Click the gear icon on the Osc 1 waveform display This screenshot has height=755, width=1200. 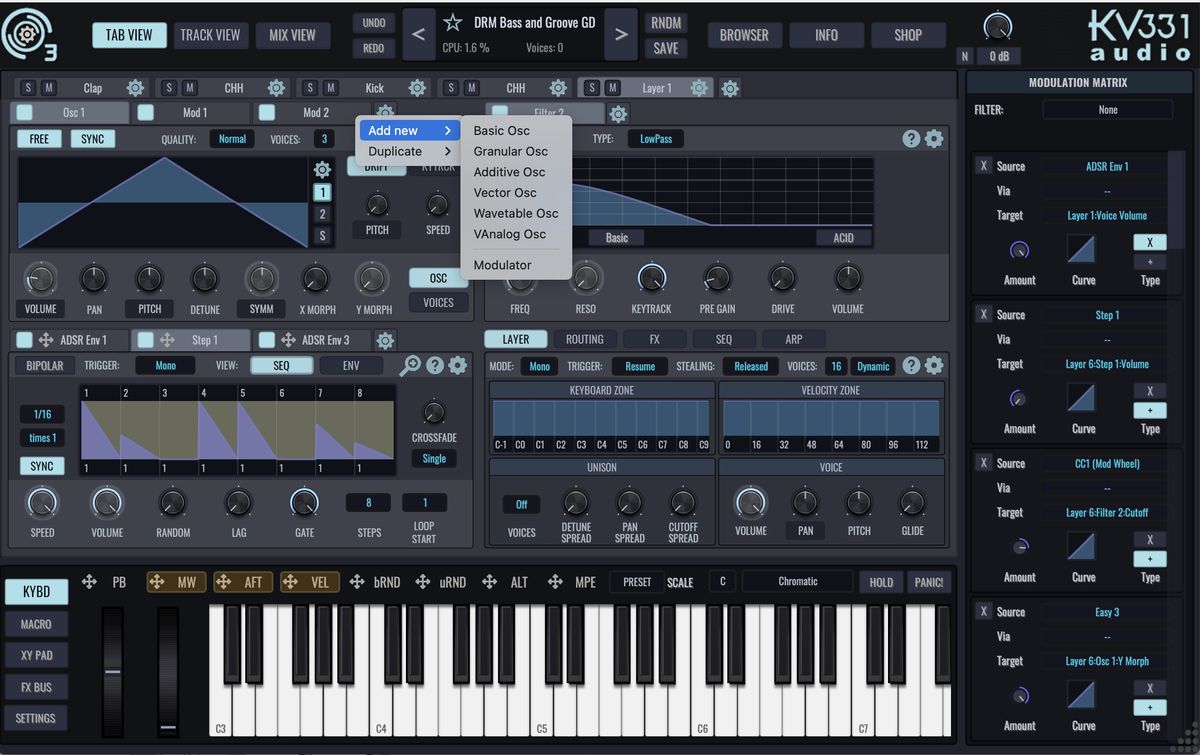322,169
